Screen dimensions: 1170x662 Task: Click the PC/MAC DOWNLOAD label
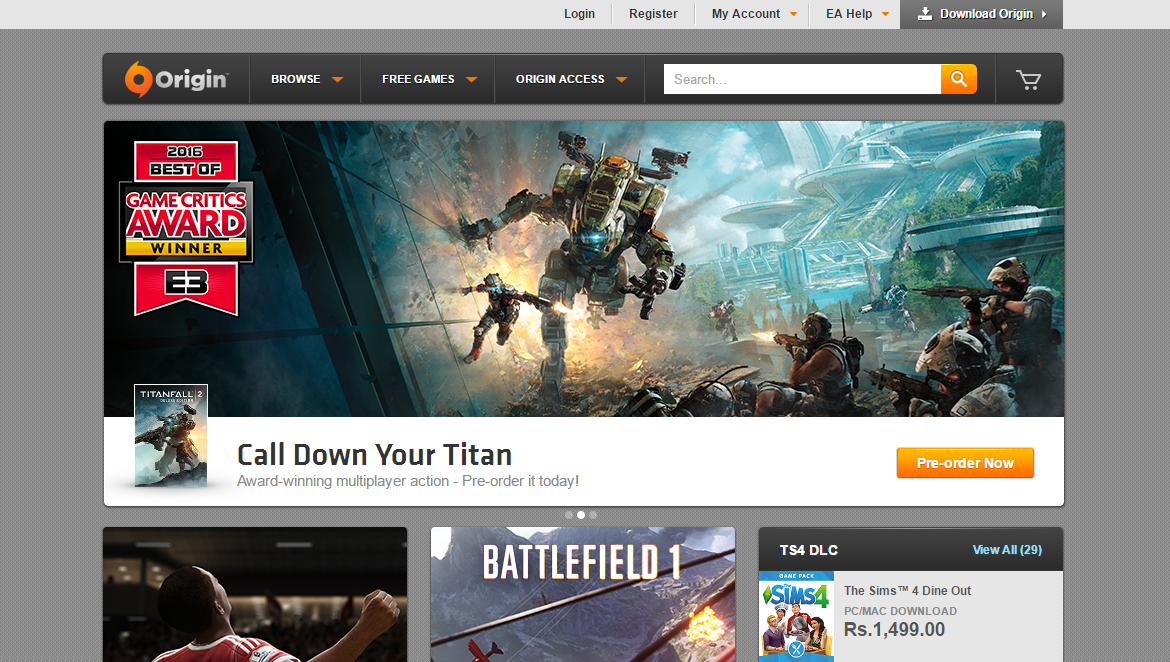tap(901, 611)
